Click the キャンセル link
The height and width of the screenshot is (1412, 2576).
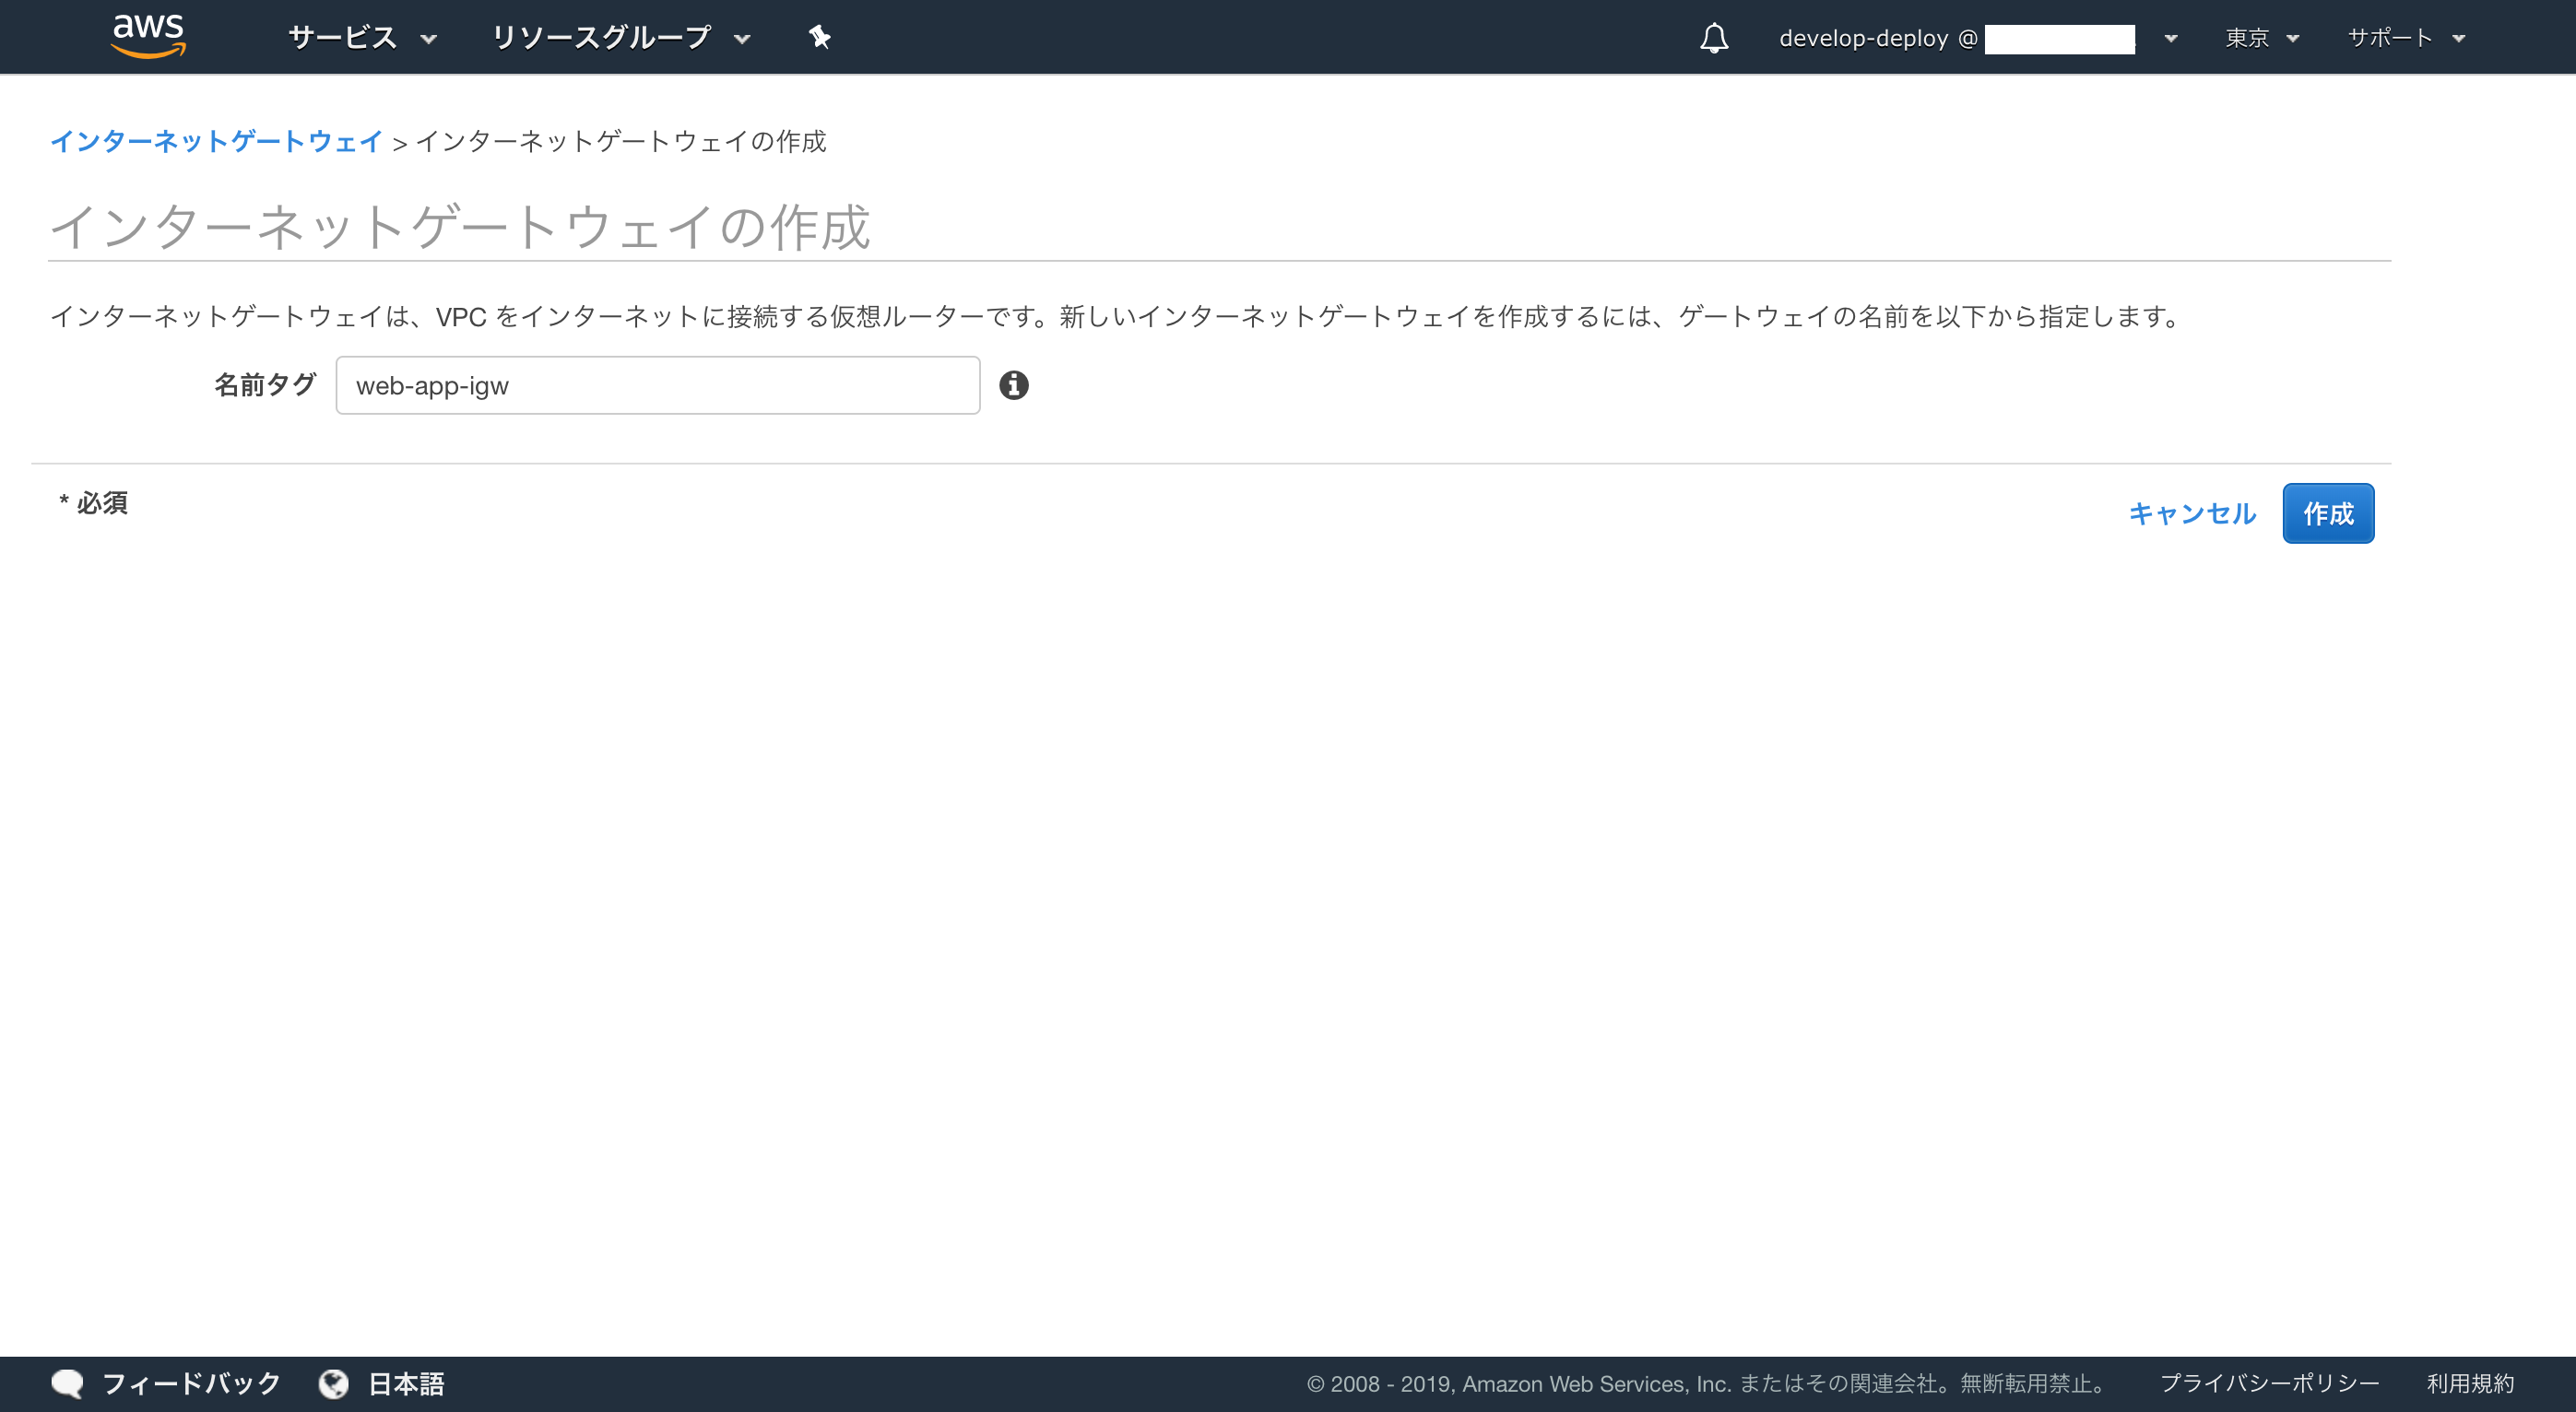click(2191, 514)
